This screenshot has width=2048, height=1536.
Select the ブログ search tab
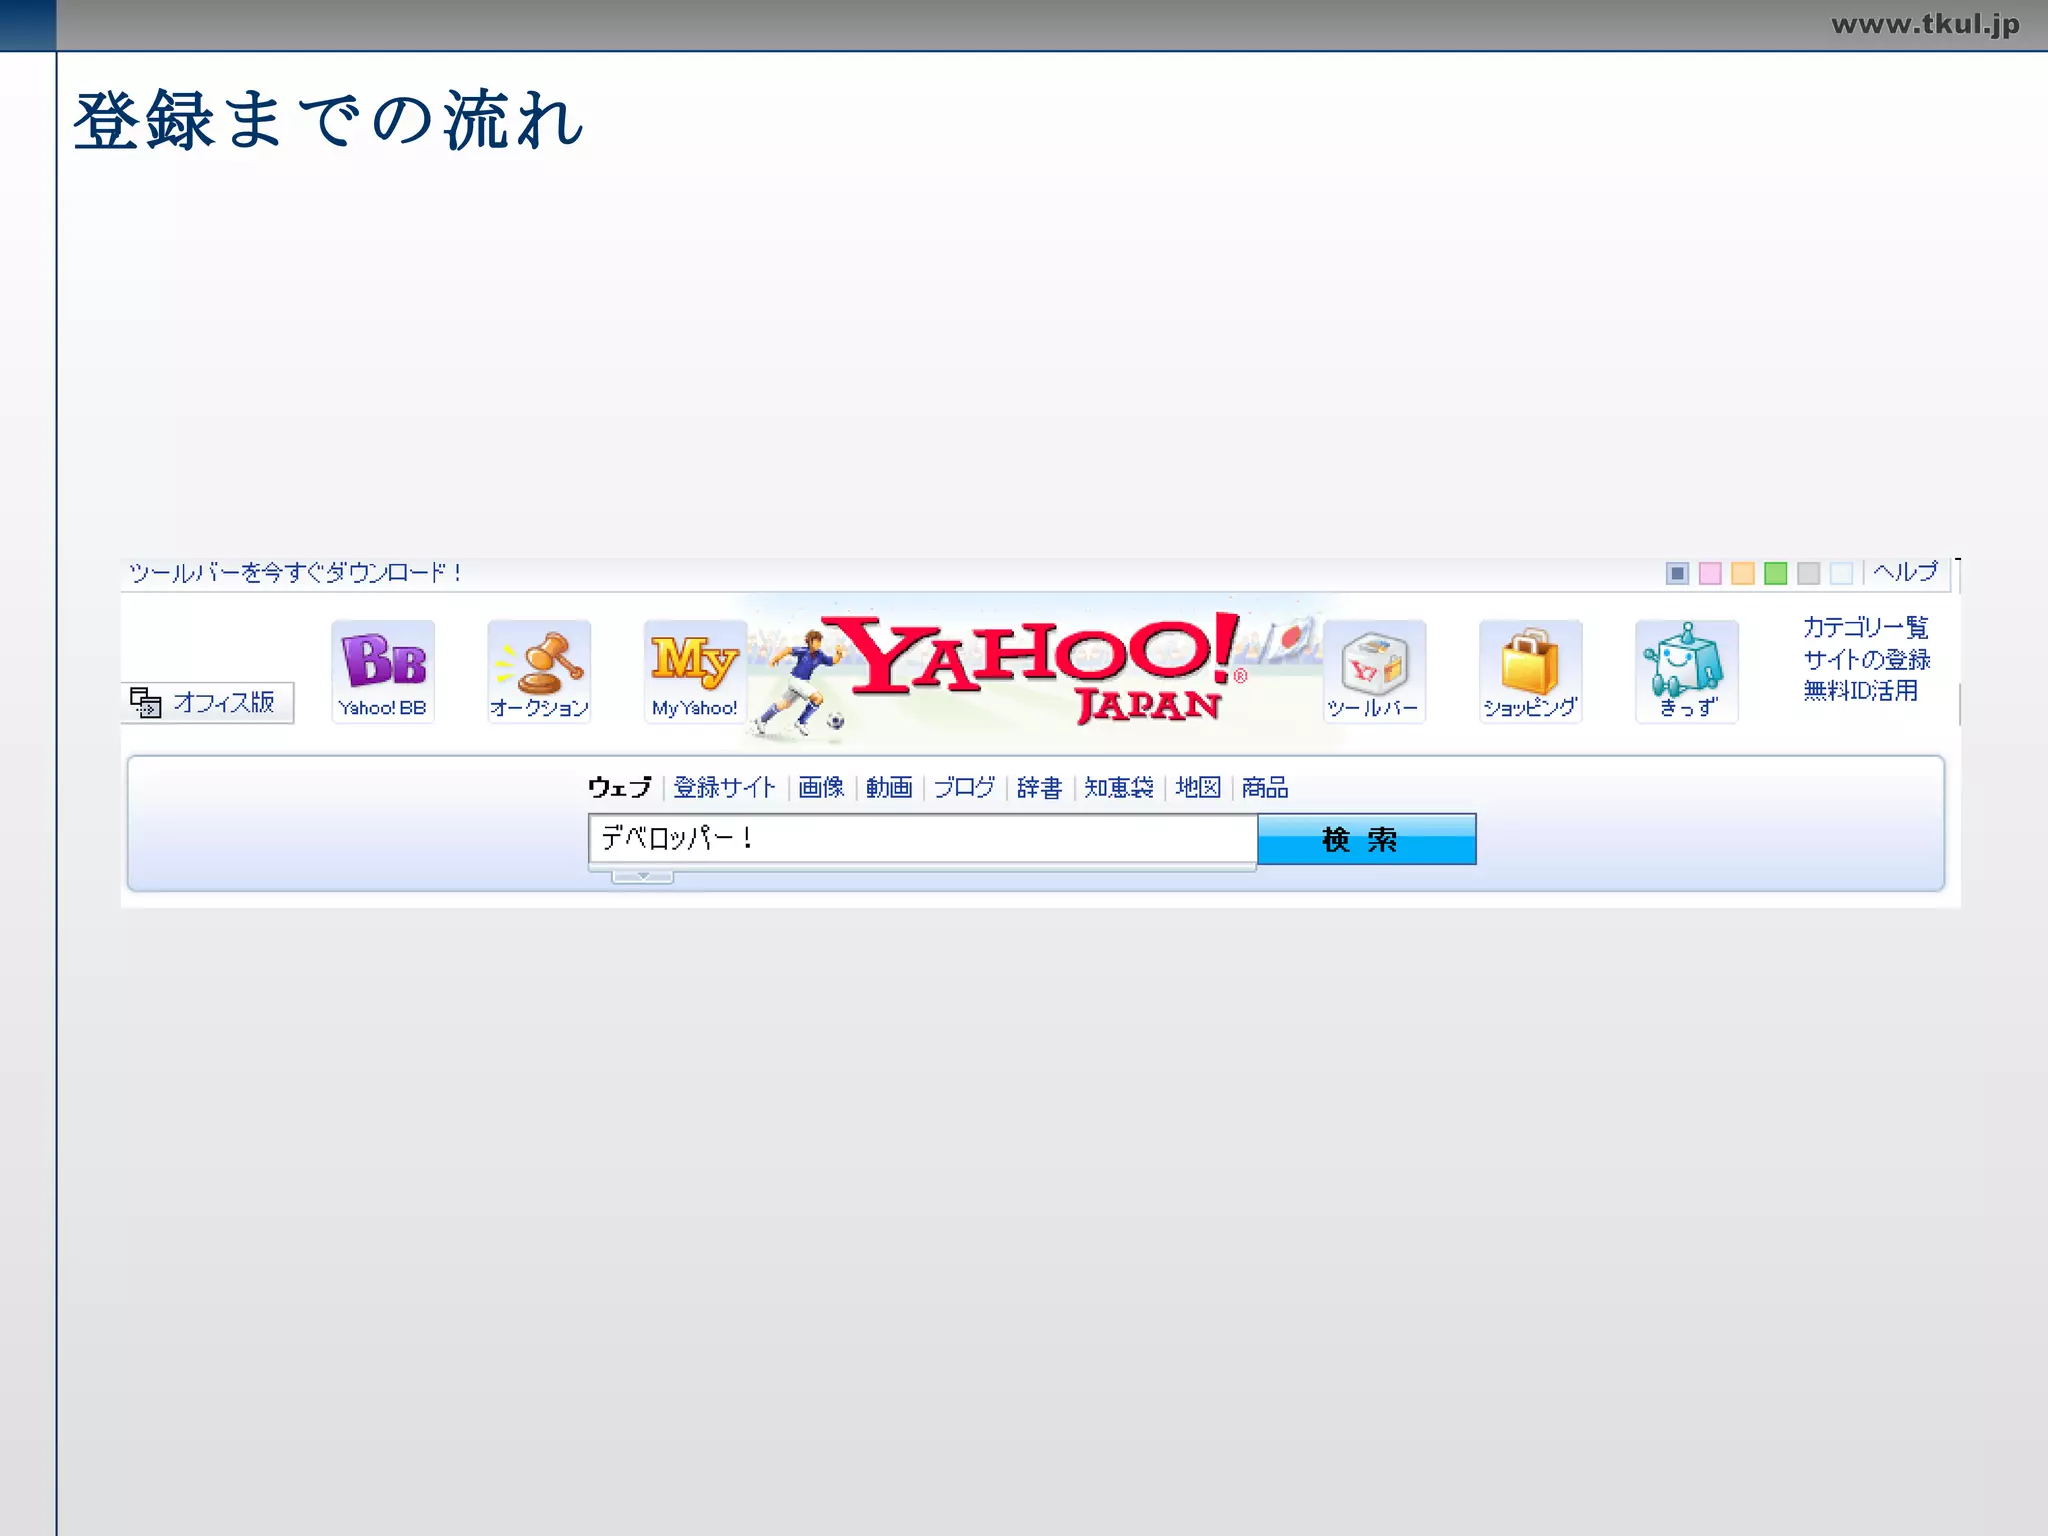click(964, 788)
